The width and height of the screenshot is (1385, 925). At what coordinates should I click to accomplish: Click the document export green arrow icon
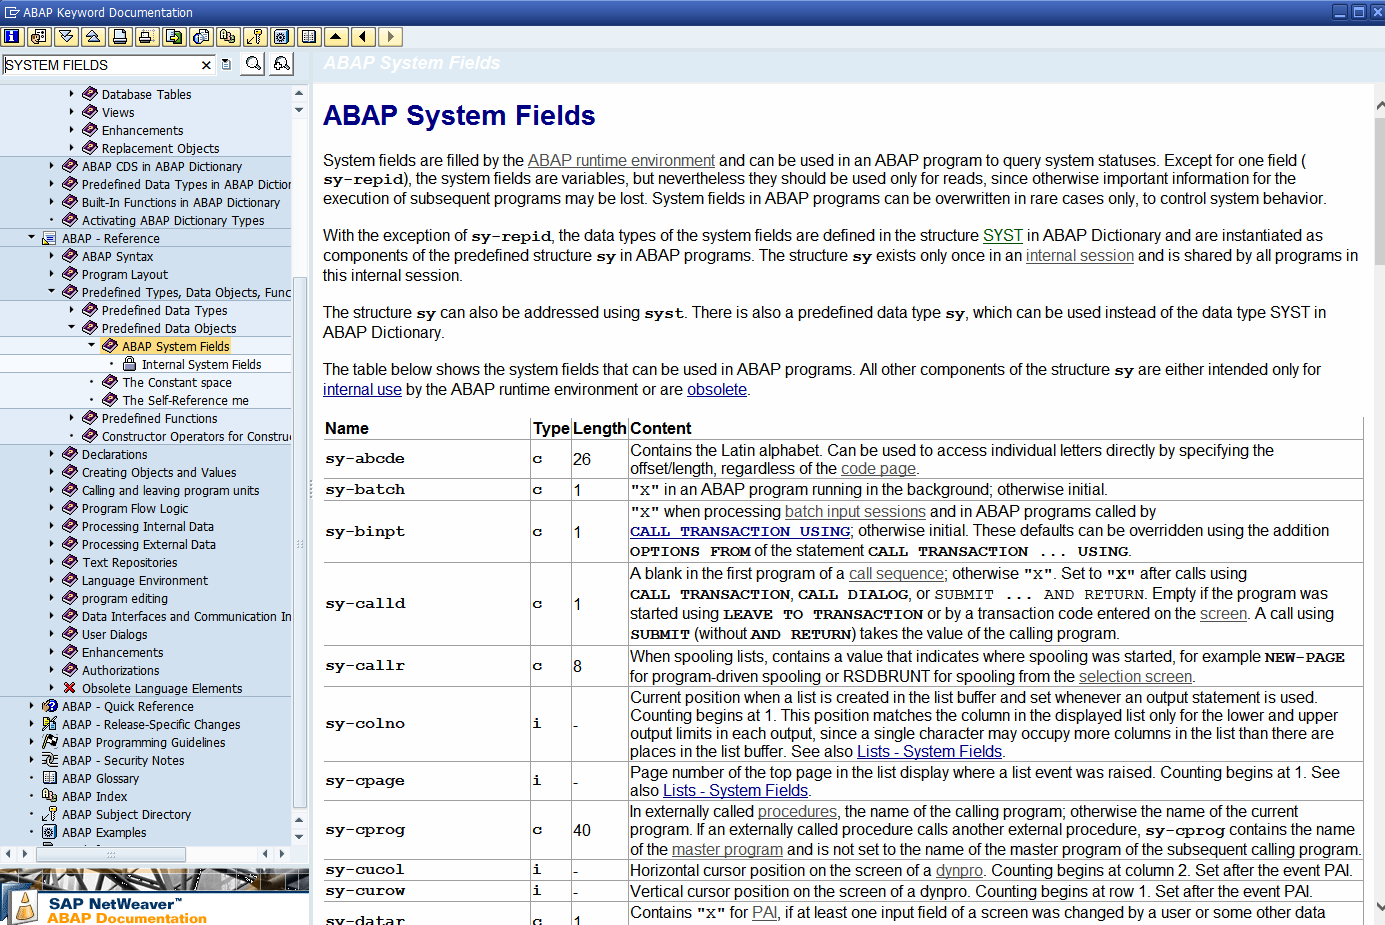tap(174, 37)
